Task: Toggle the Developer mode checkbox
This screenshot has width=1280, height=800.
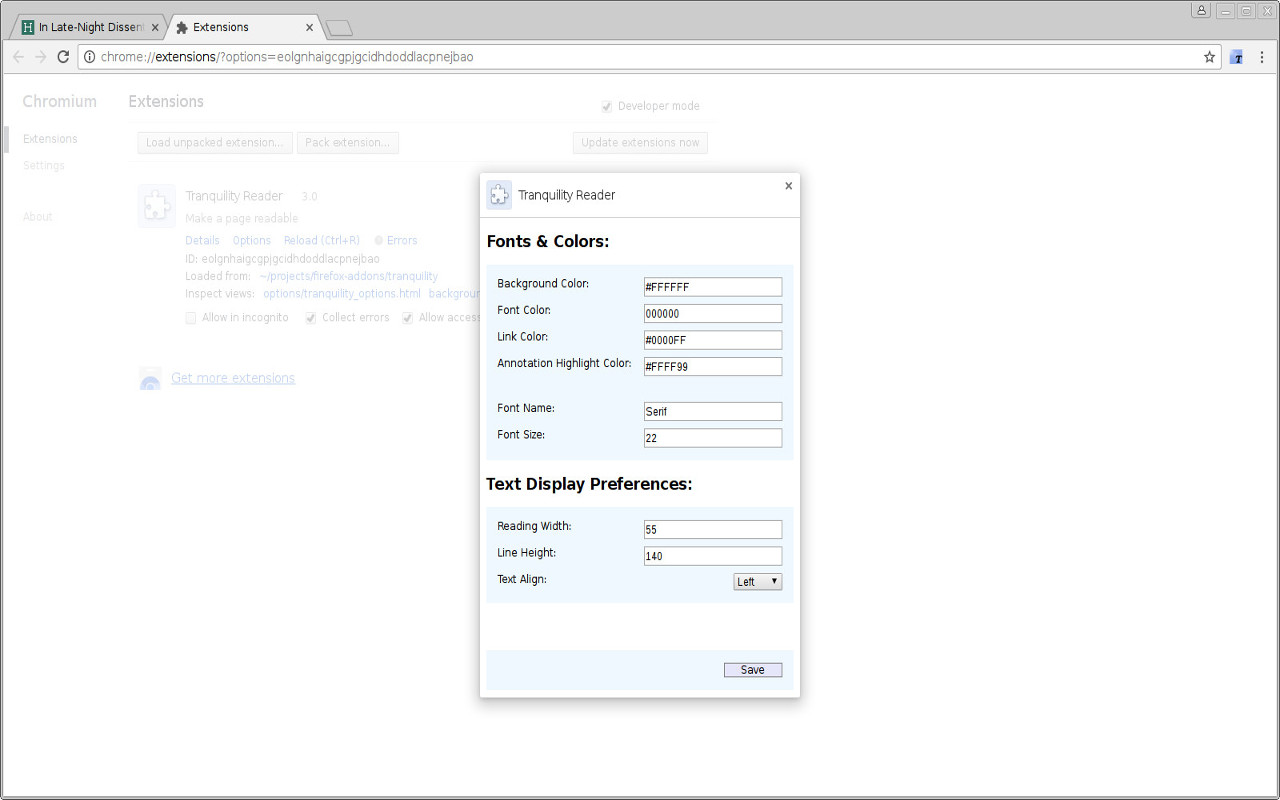Action: coord(607,106)
